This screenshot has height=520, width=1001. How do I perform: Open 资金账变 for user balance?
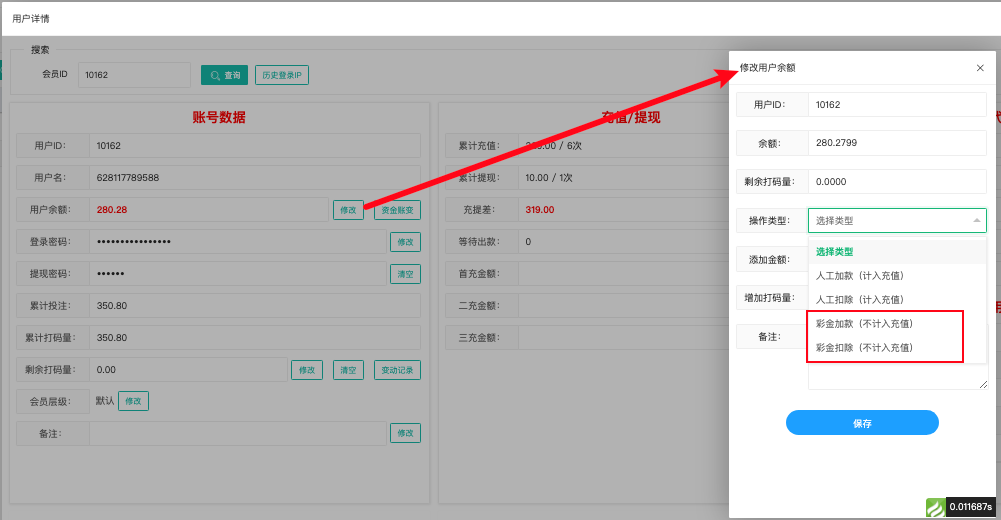click(x=397, y=210)
